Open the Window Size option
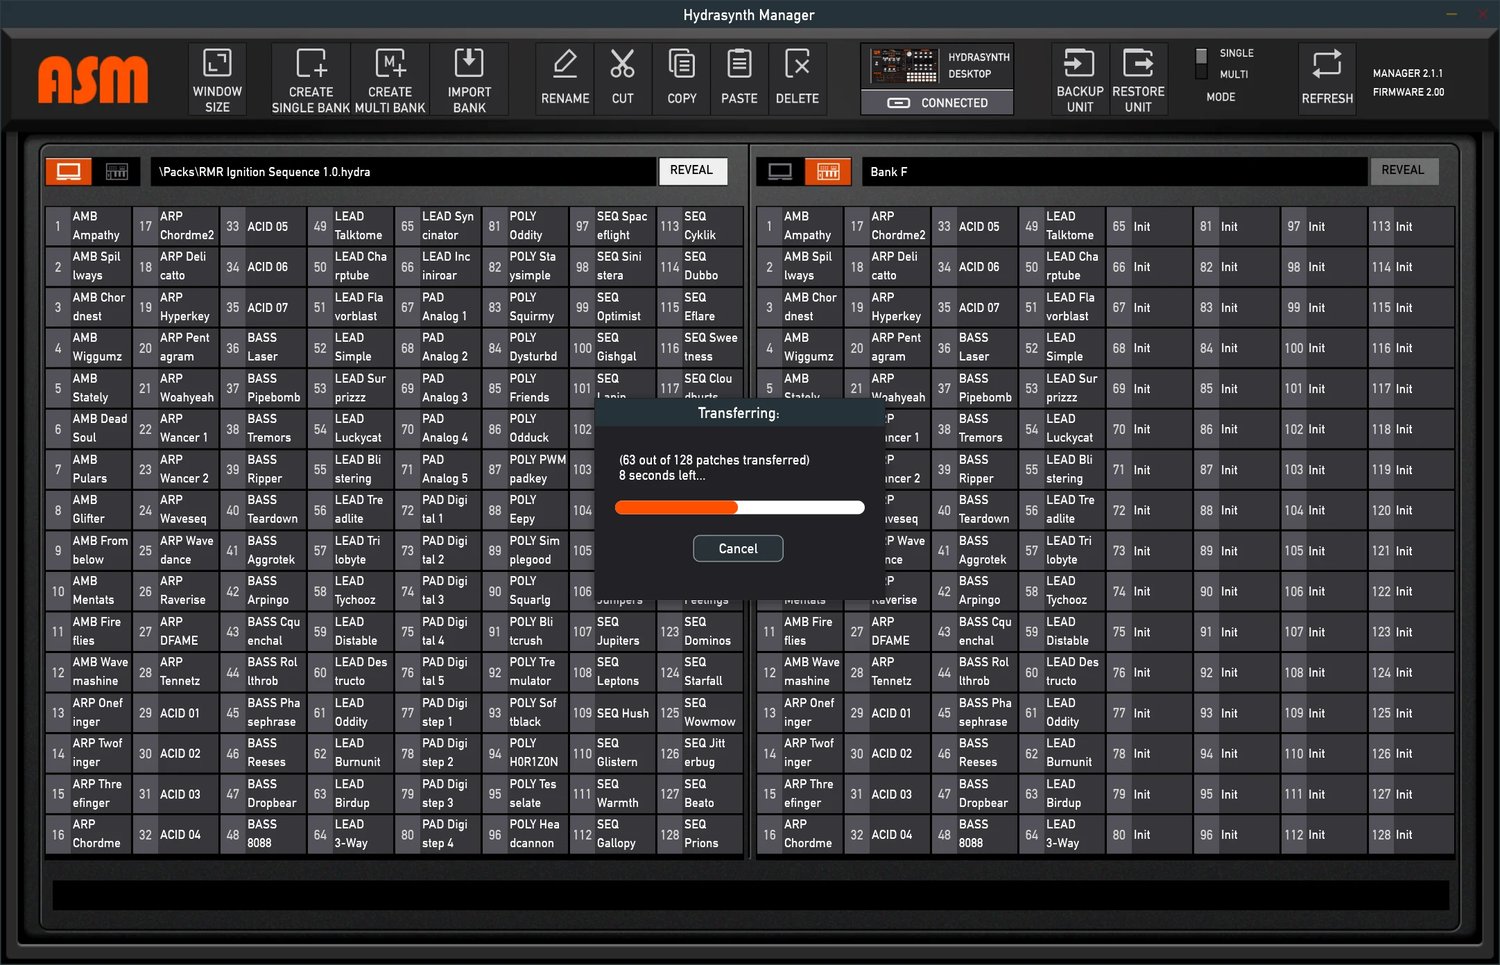This screenshot has height=965, width=1500. 217,79
